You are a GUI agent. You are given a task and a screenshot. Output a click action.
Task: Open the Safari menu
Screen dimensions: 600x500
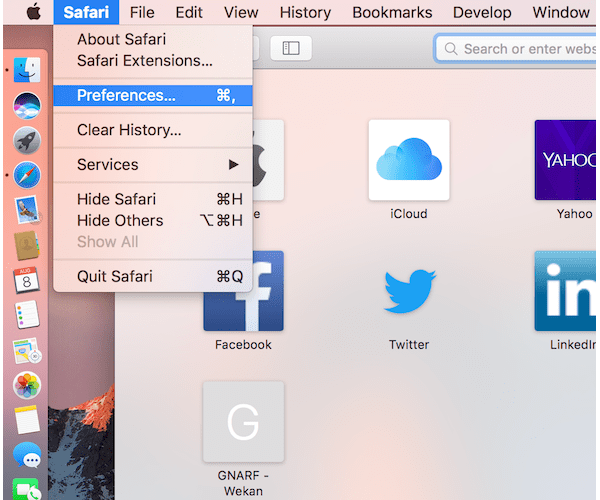pos(86,12)
